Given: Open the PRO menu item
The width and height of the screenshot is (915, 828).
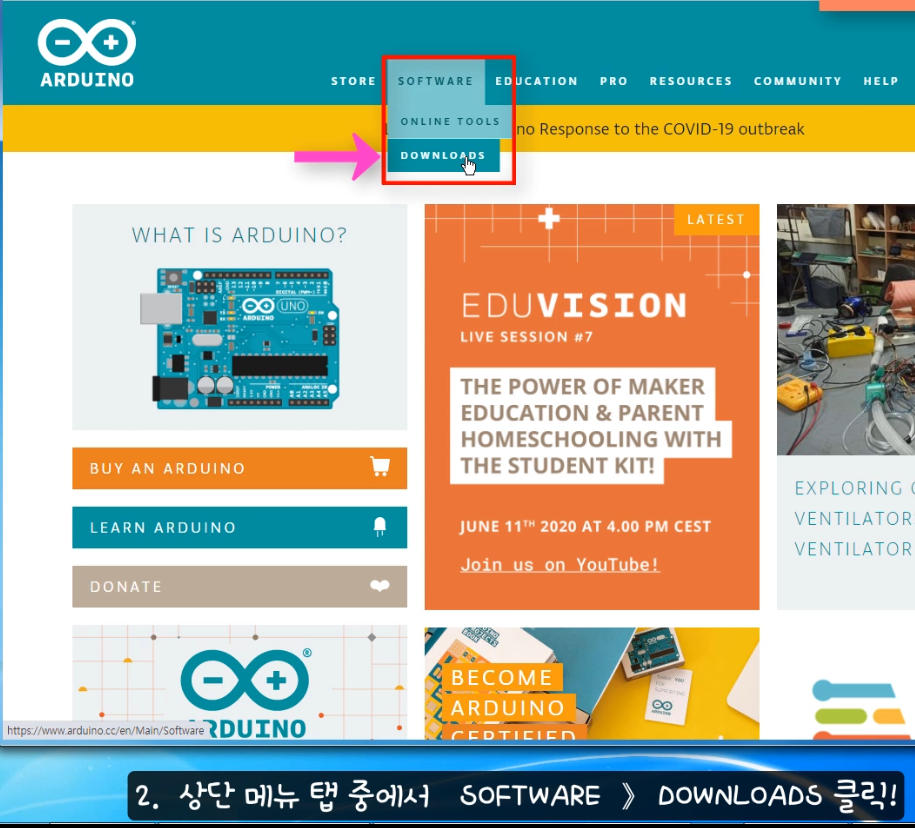Looking at the screenshot, I should (614, 81).
